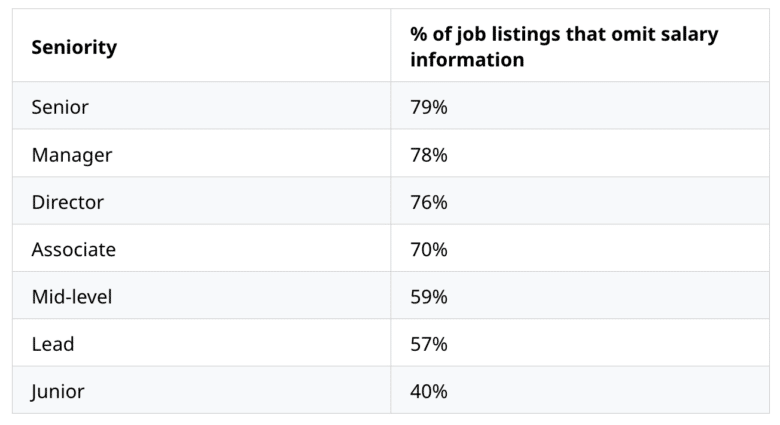Select the Associate cell
780x425 pixels.
point(73,250)
